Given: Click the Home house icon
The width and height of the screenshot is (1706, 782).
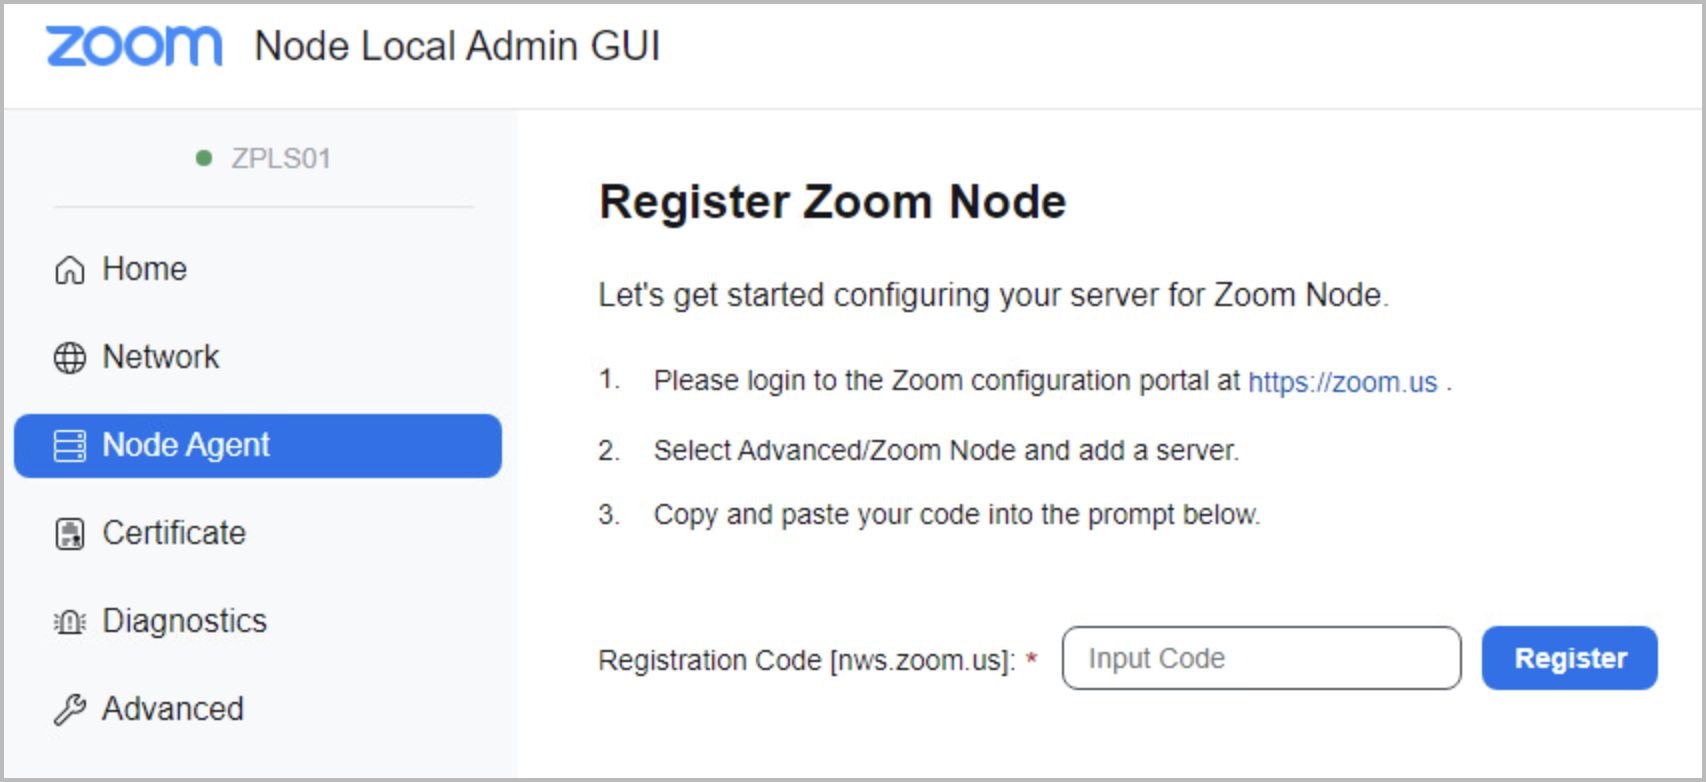Looking at the screenshot, I should pos(69,270).
